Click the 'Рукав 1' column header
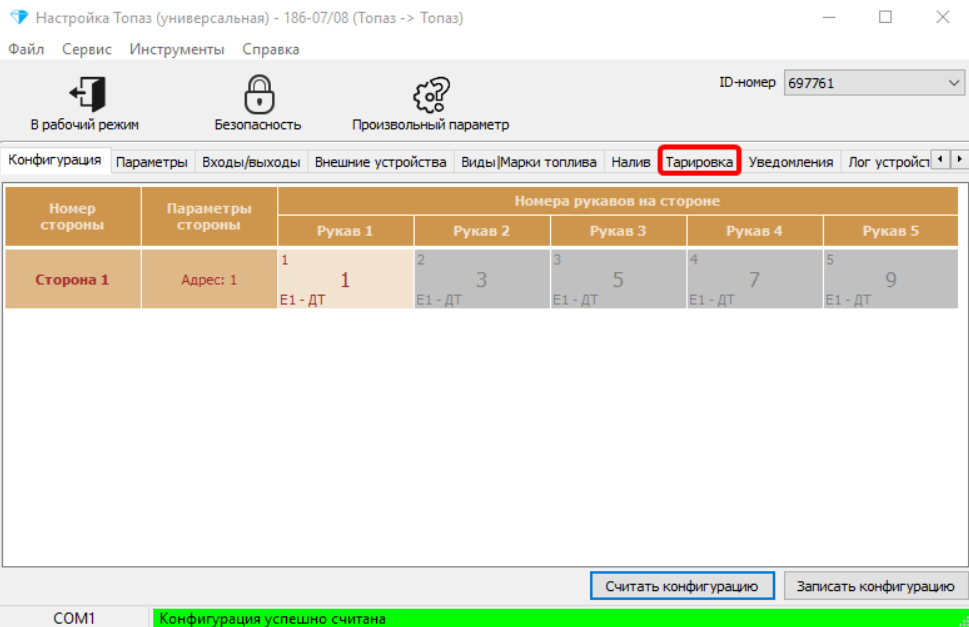969x627 pixels. point(345,231)
